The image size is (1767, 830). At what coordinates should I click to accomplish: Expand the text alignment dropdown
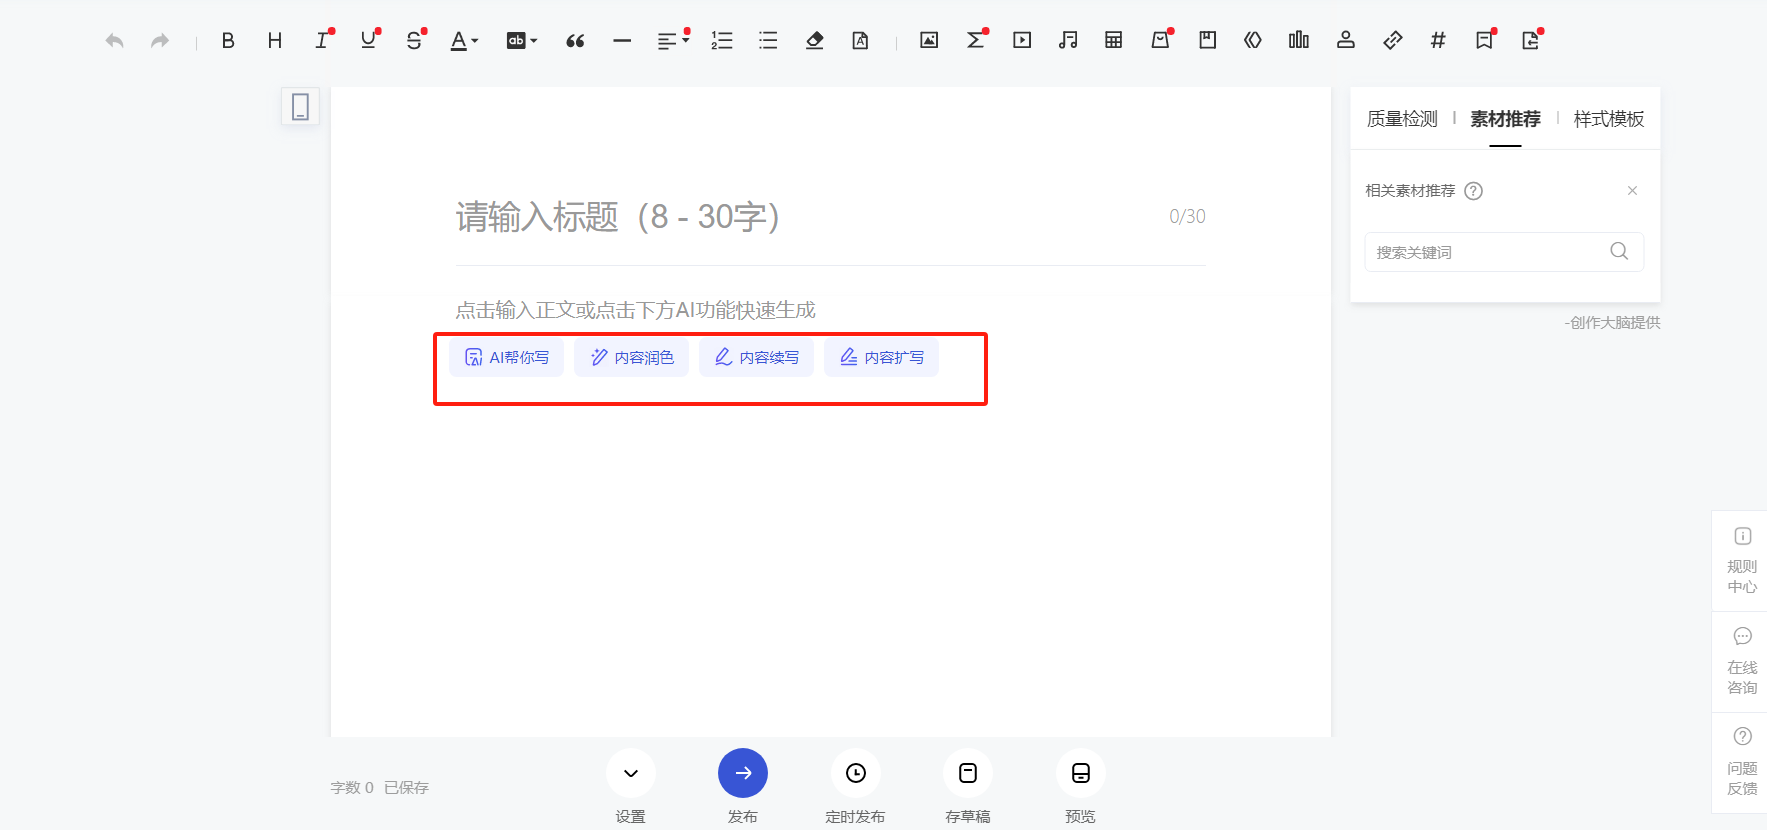click(x=672, y=41)
